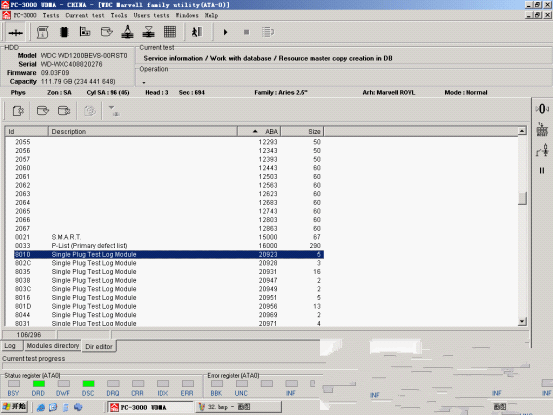
Task: Click the Id column header
Action: click(x=26, y=132)
